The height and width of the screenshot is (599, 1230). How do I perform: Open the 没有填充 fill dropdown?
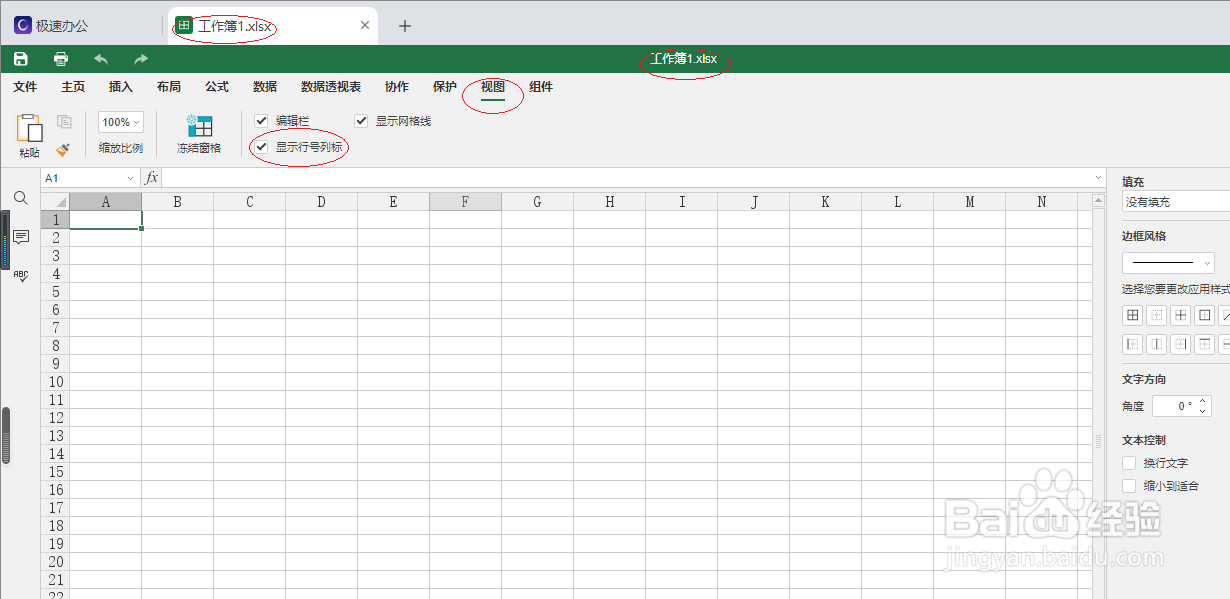point(1176,202)
